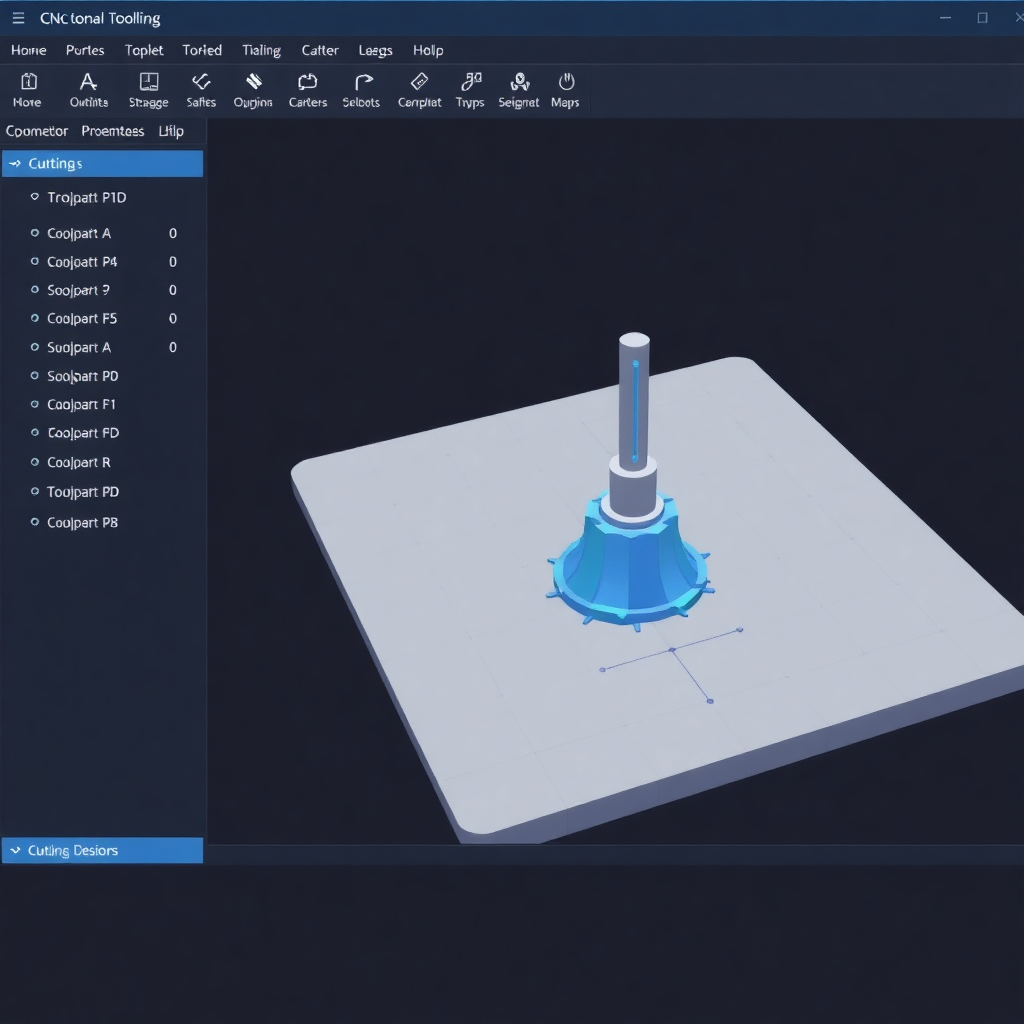The height and width of the screenshot is (1024, 1024).
Task: Switch to the Proemtess tab
Action: 112,131
